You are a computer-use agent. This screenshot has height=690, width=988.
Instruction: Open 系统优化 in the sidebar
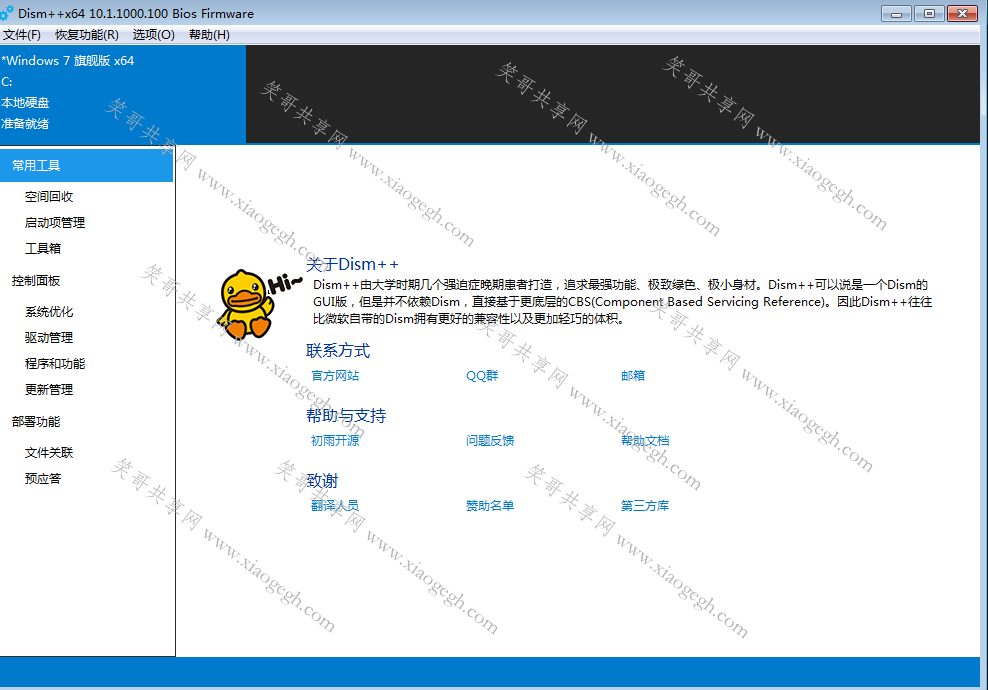tap(49, 311)
